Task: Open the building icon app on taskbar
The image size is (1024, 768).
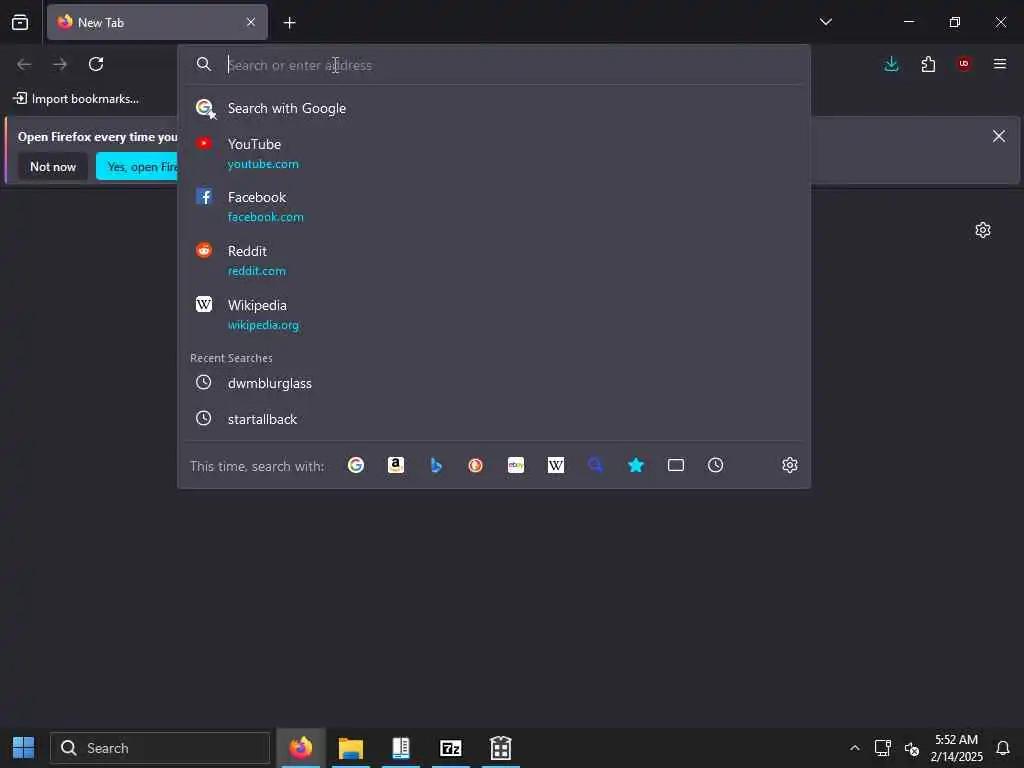Action: coord(501,748)
